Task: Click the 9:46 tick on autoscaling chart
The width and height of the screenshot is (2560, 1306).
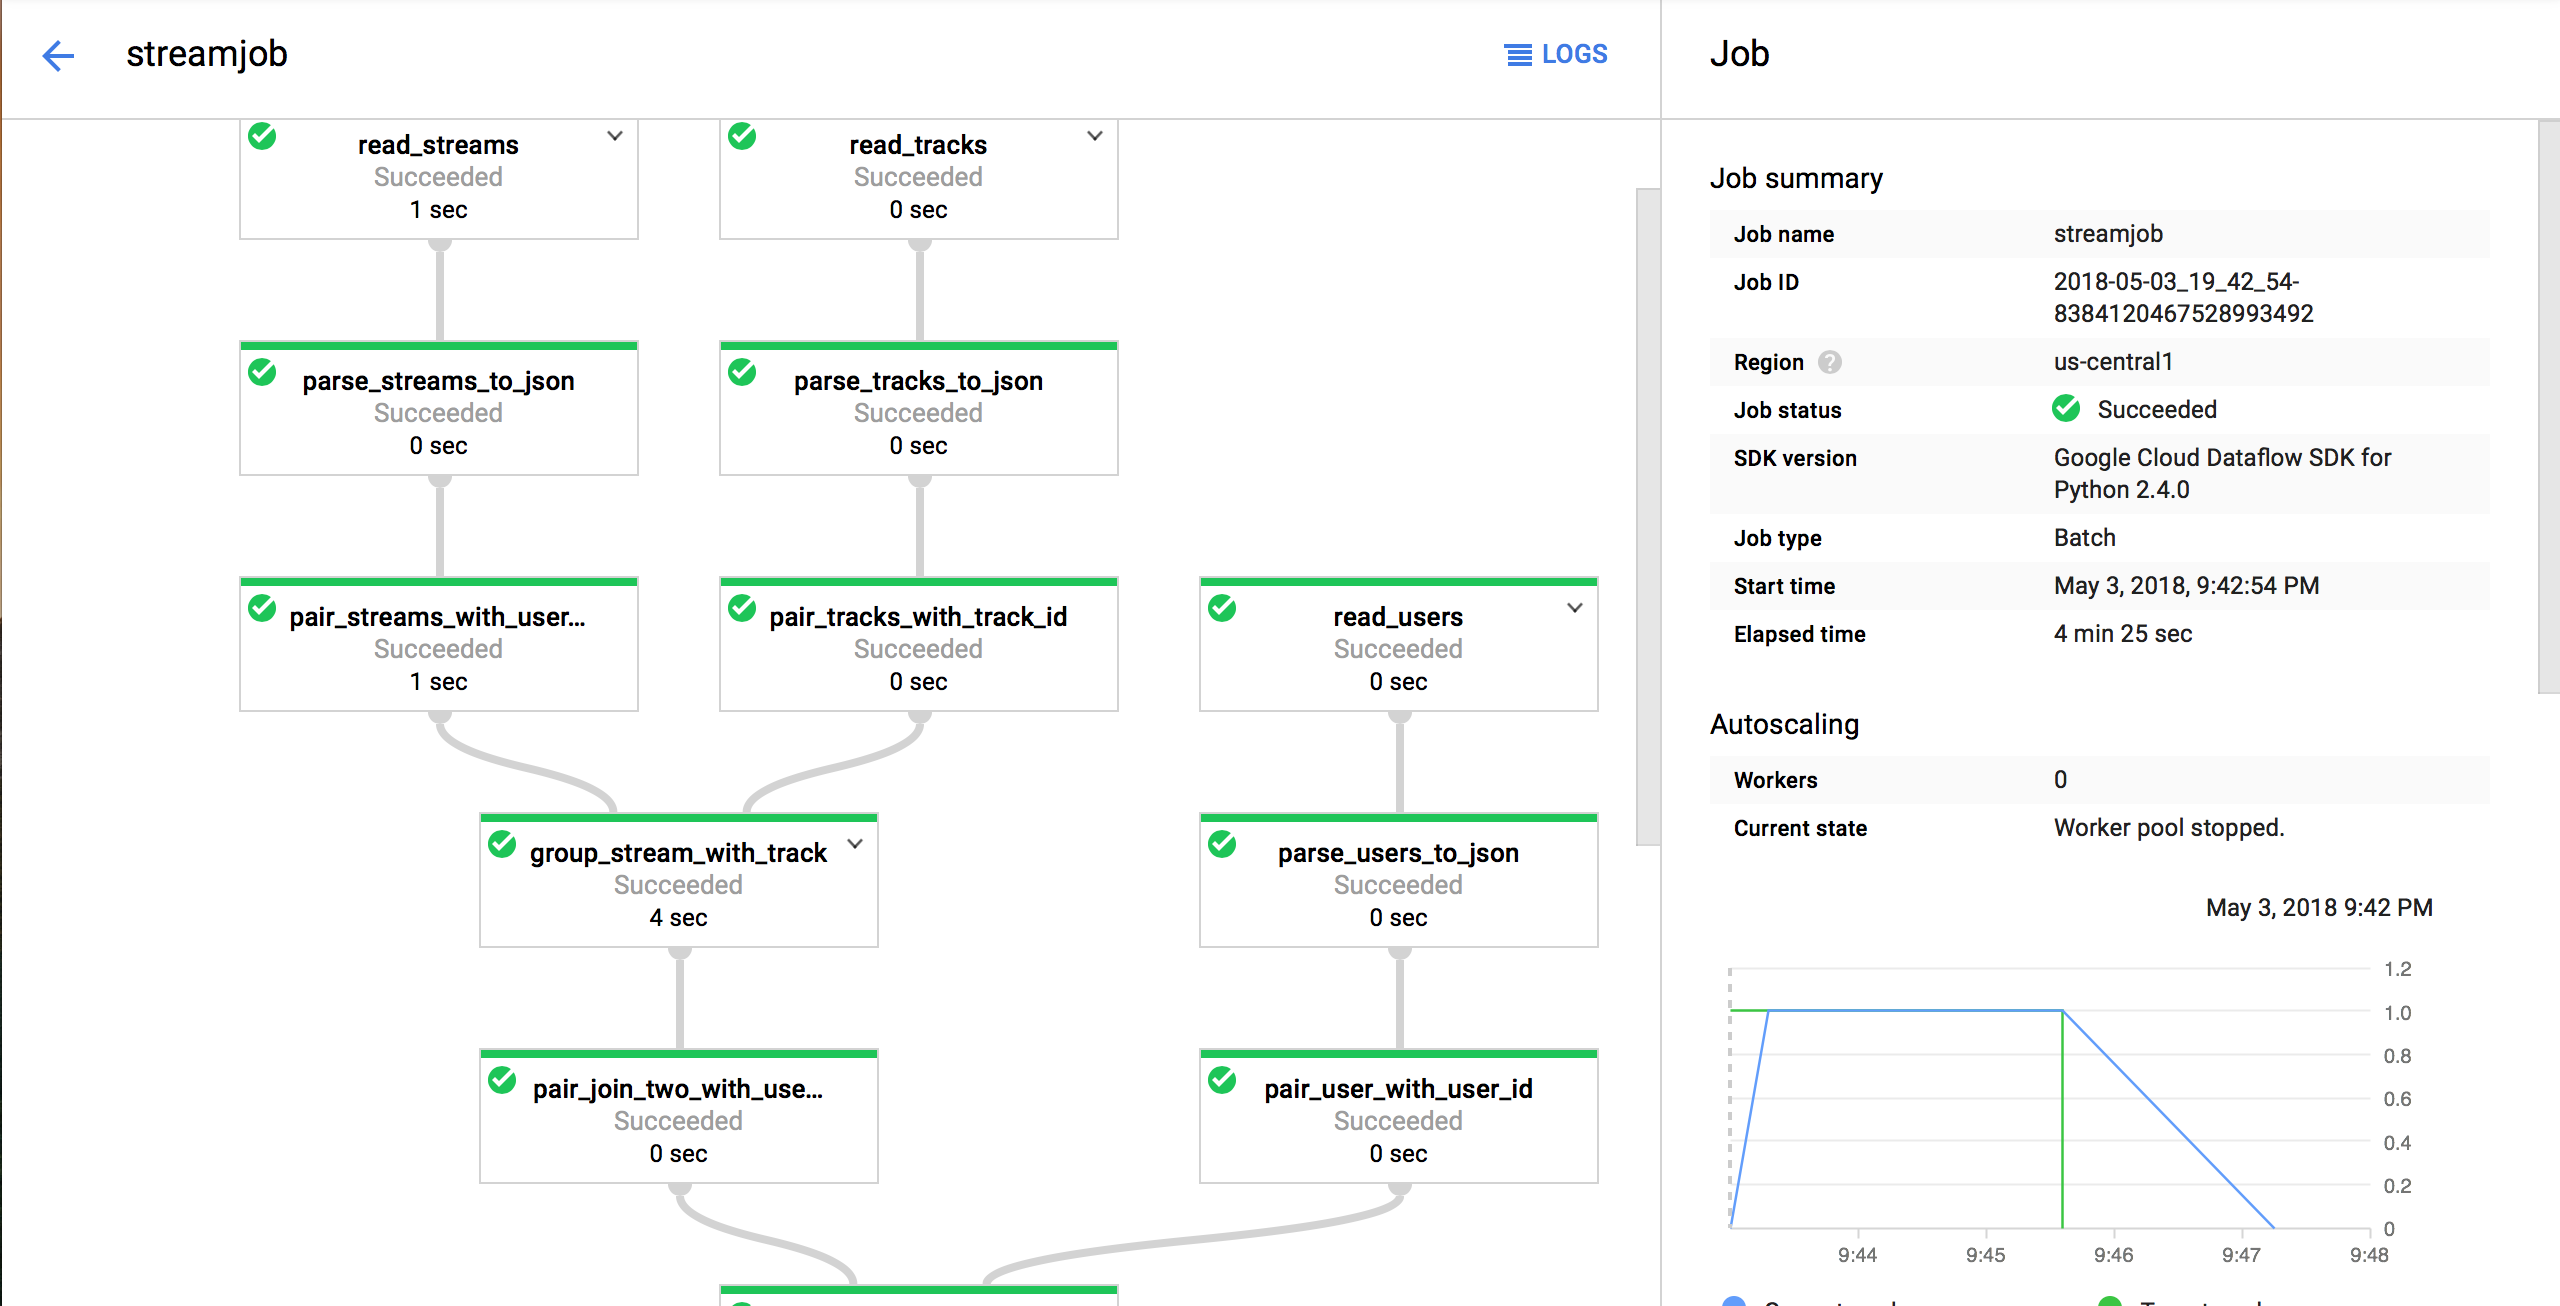Action: (x=2113, y=1255)
